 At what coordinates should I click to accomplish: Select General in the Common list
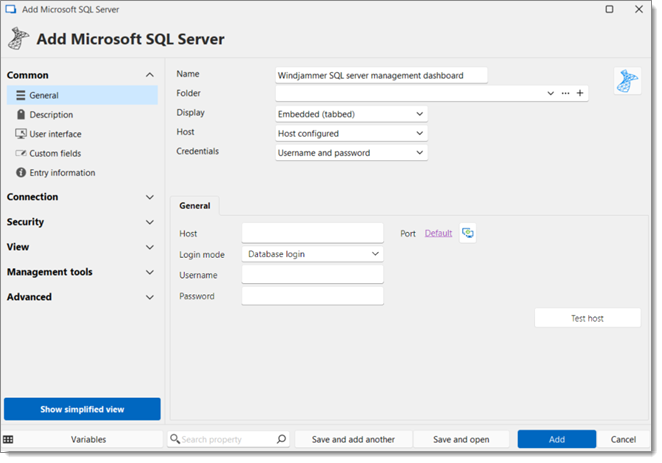(82, 95)
